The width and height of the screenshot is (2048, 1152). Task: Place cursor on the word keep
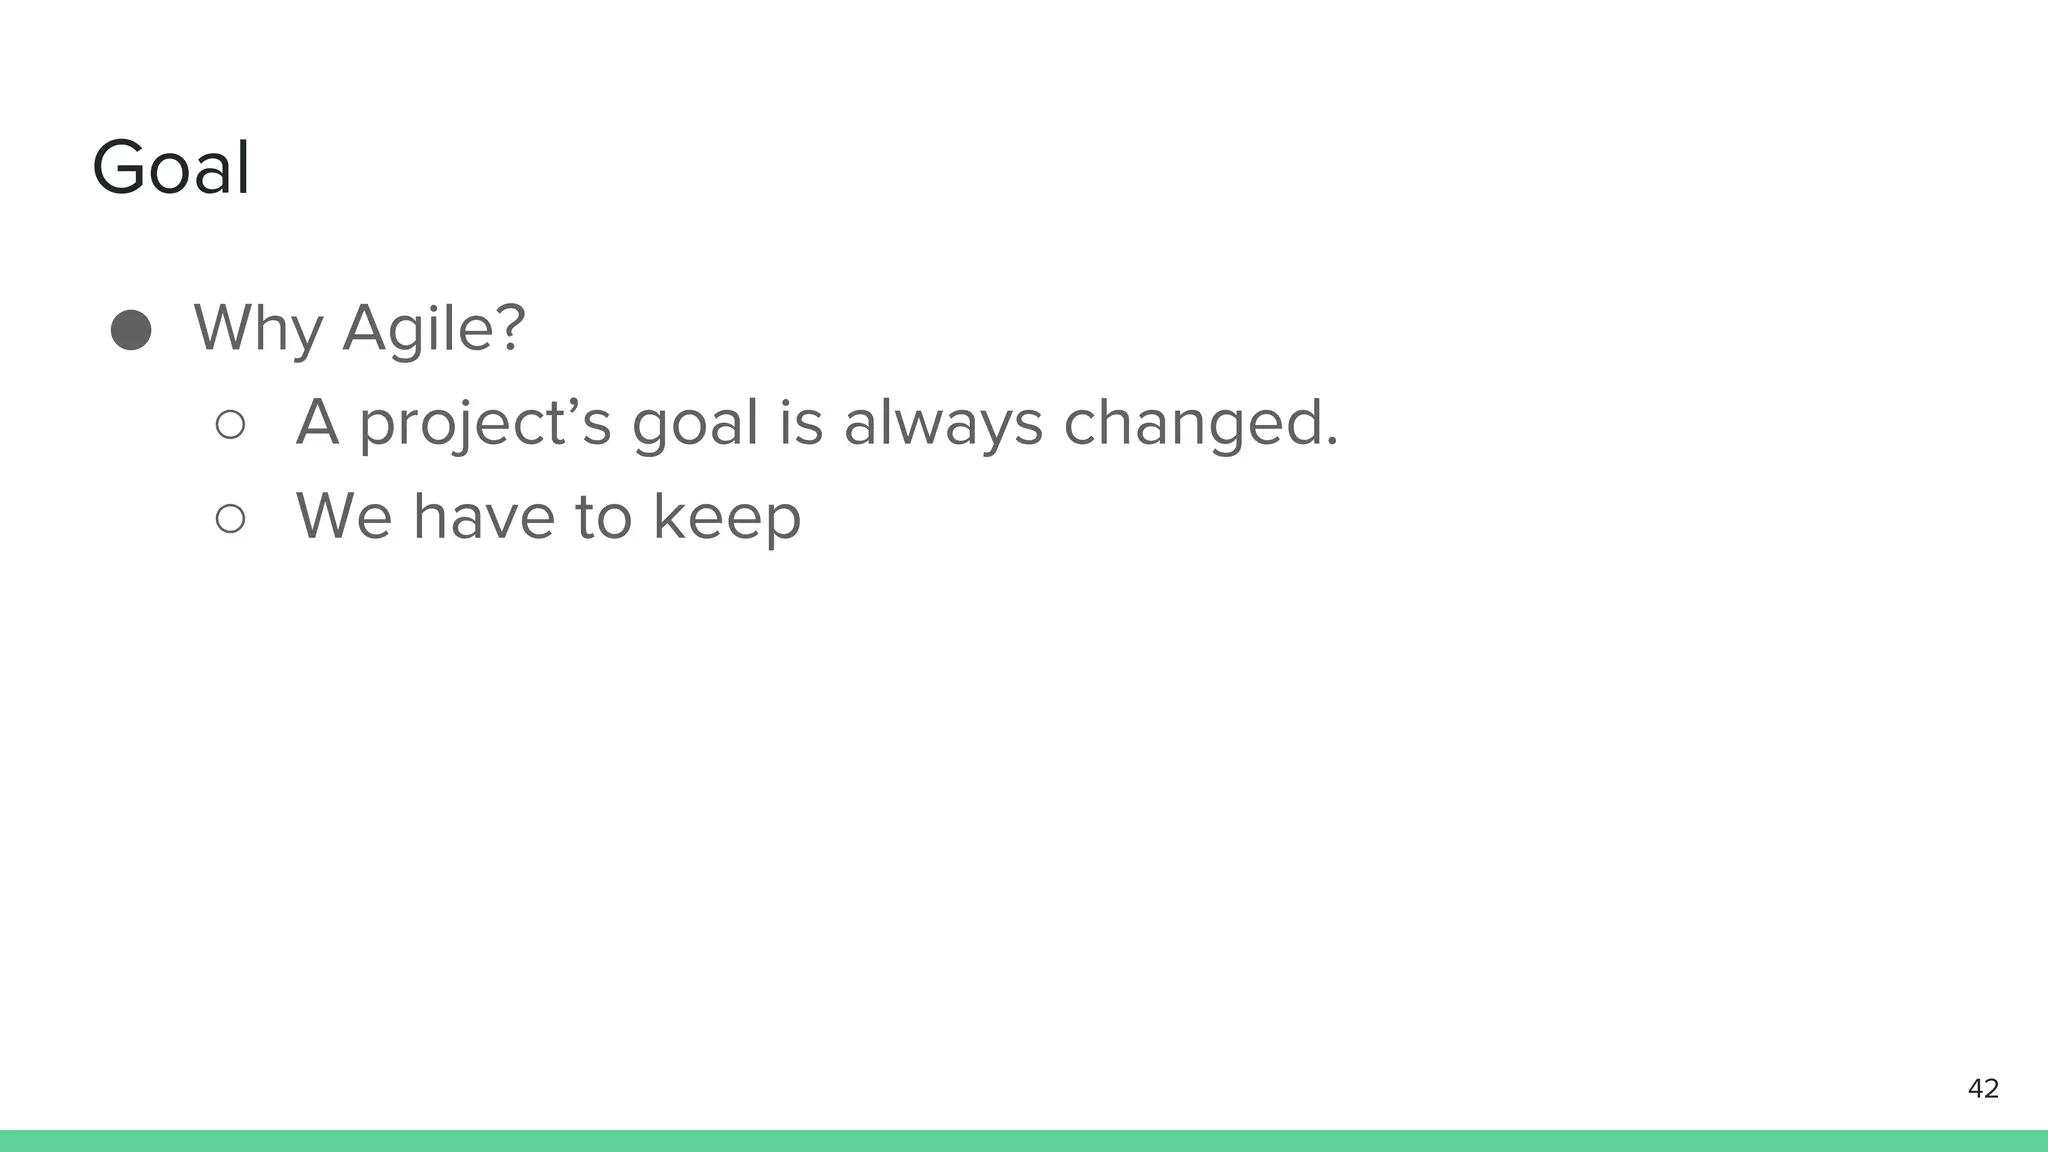click(727, 519)
